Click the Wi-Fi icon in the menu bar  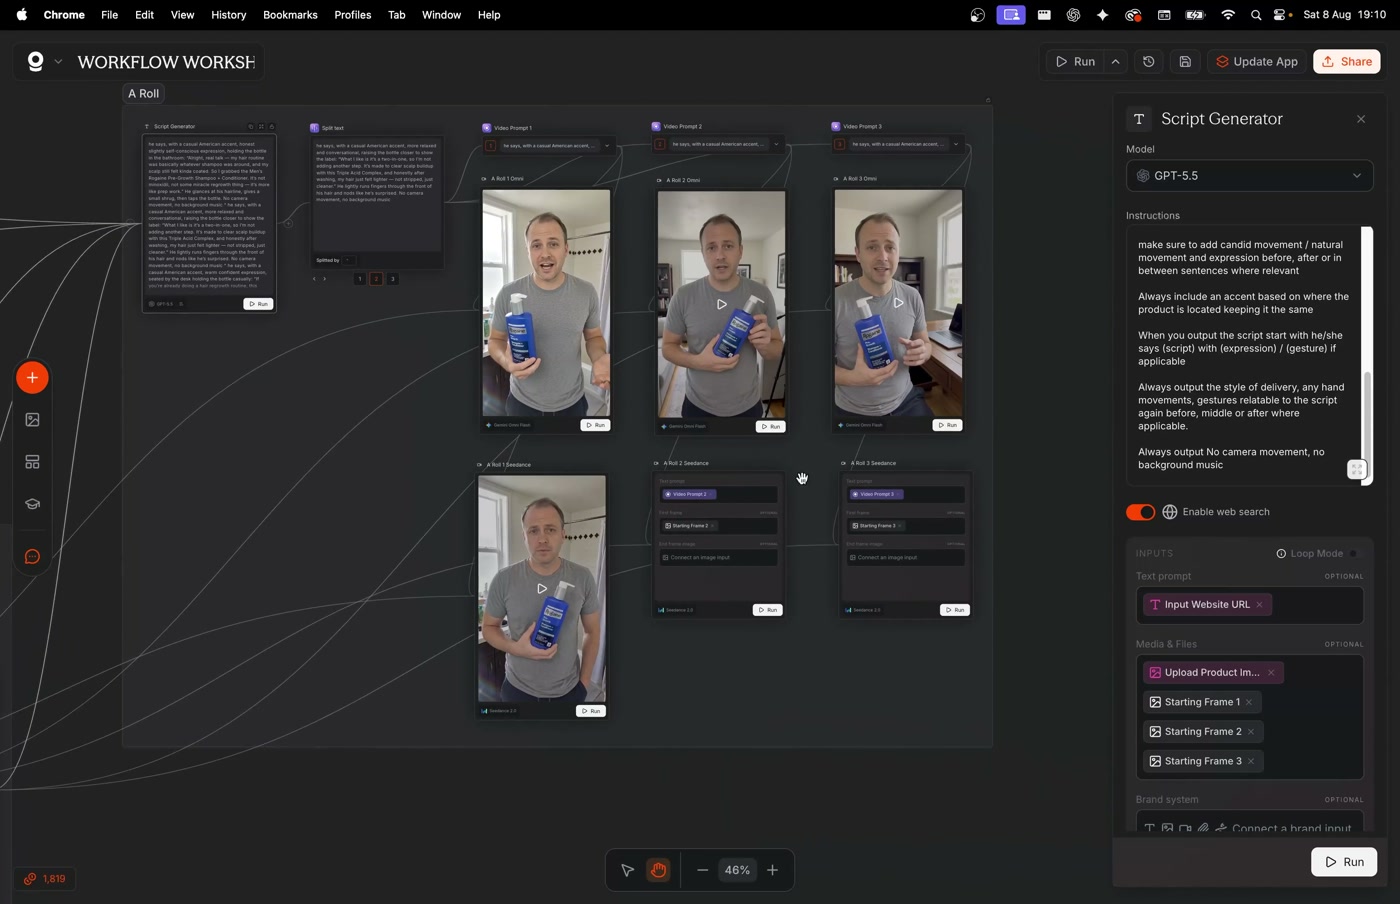[1228, 15]
